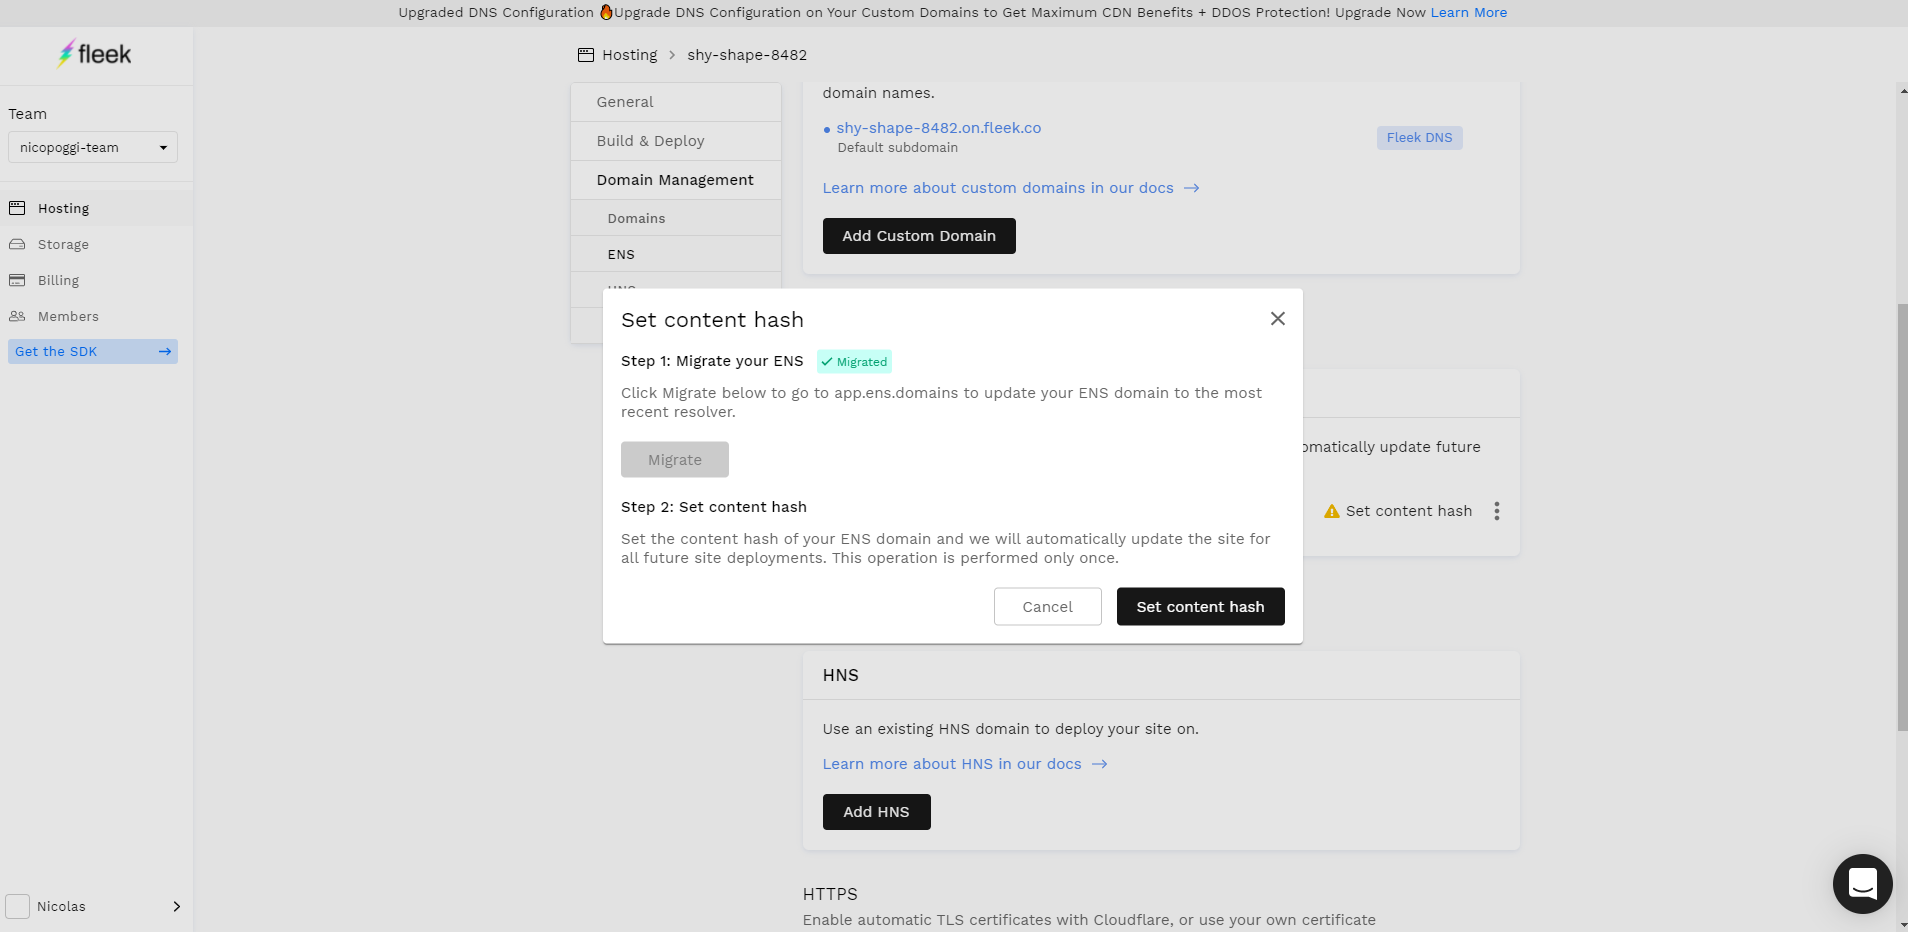The image size is (1908, 932).
Task: Open the Hosting sidebar icon
Action: click(x=17, y=208)
